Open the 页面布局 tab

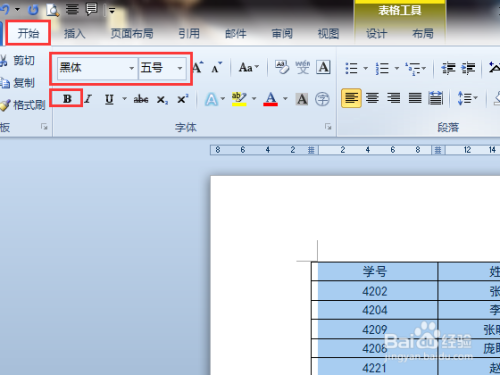(x=132, y=33)
